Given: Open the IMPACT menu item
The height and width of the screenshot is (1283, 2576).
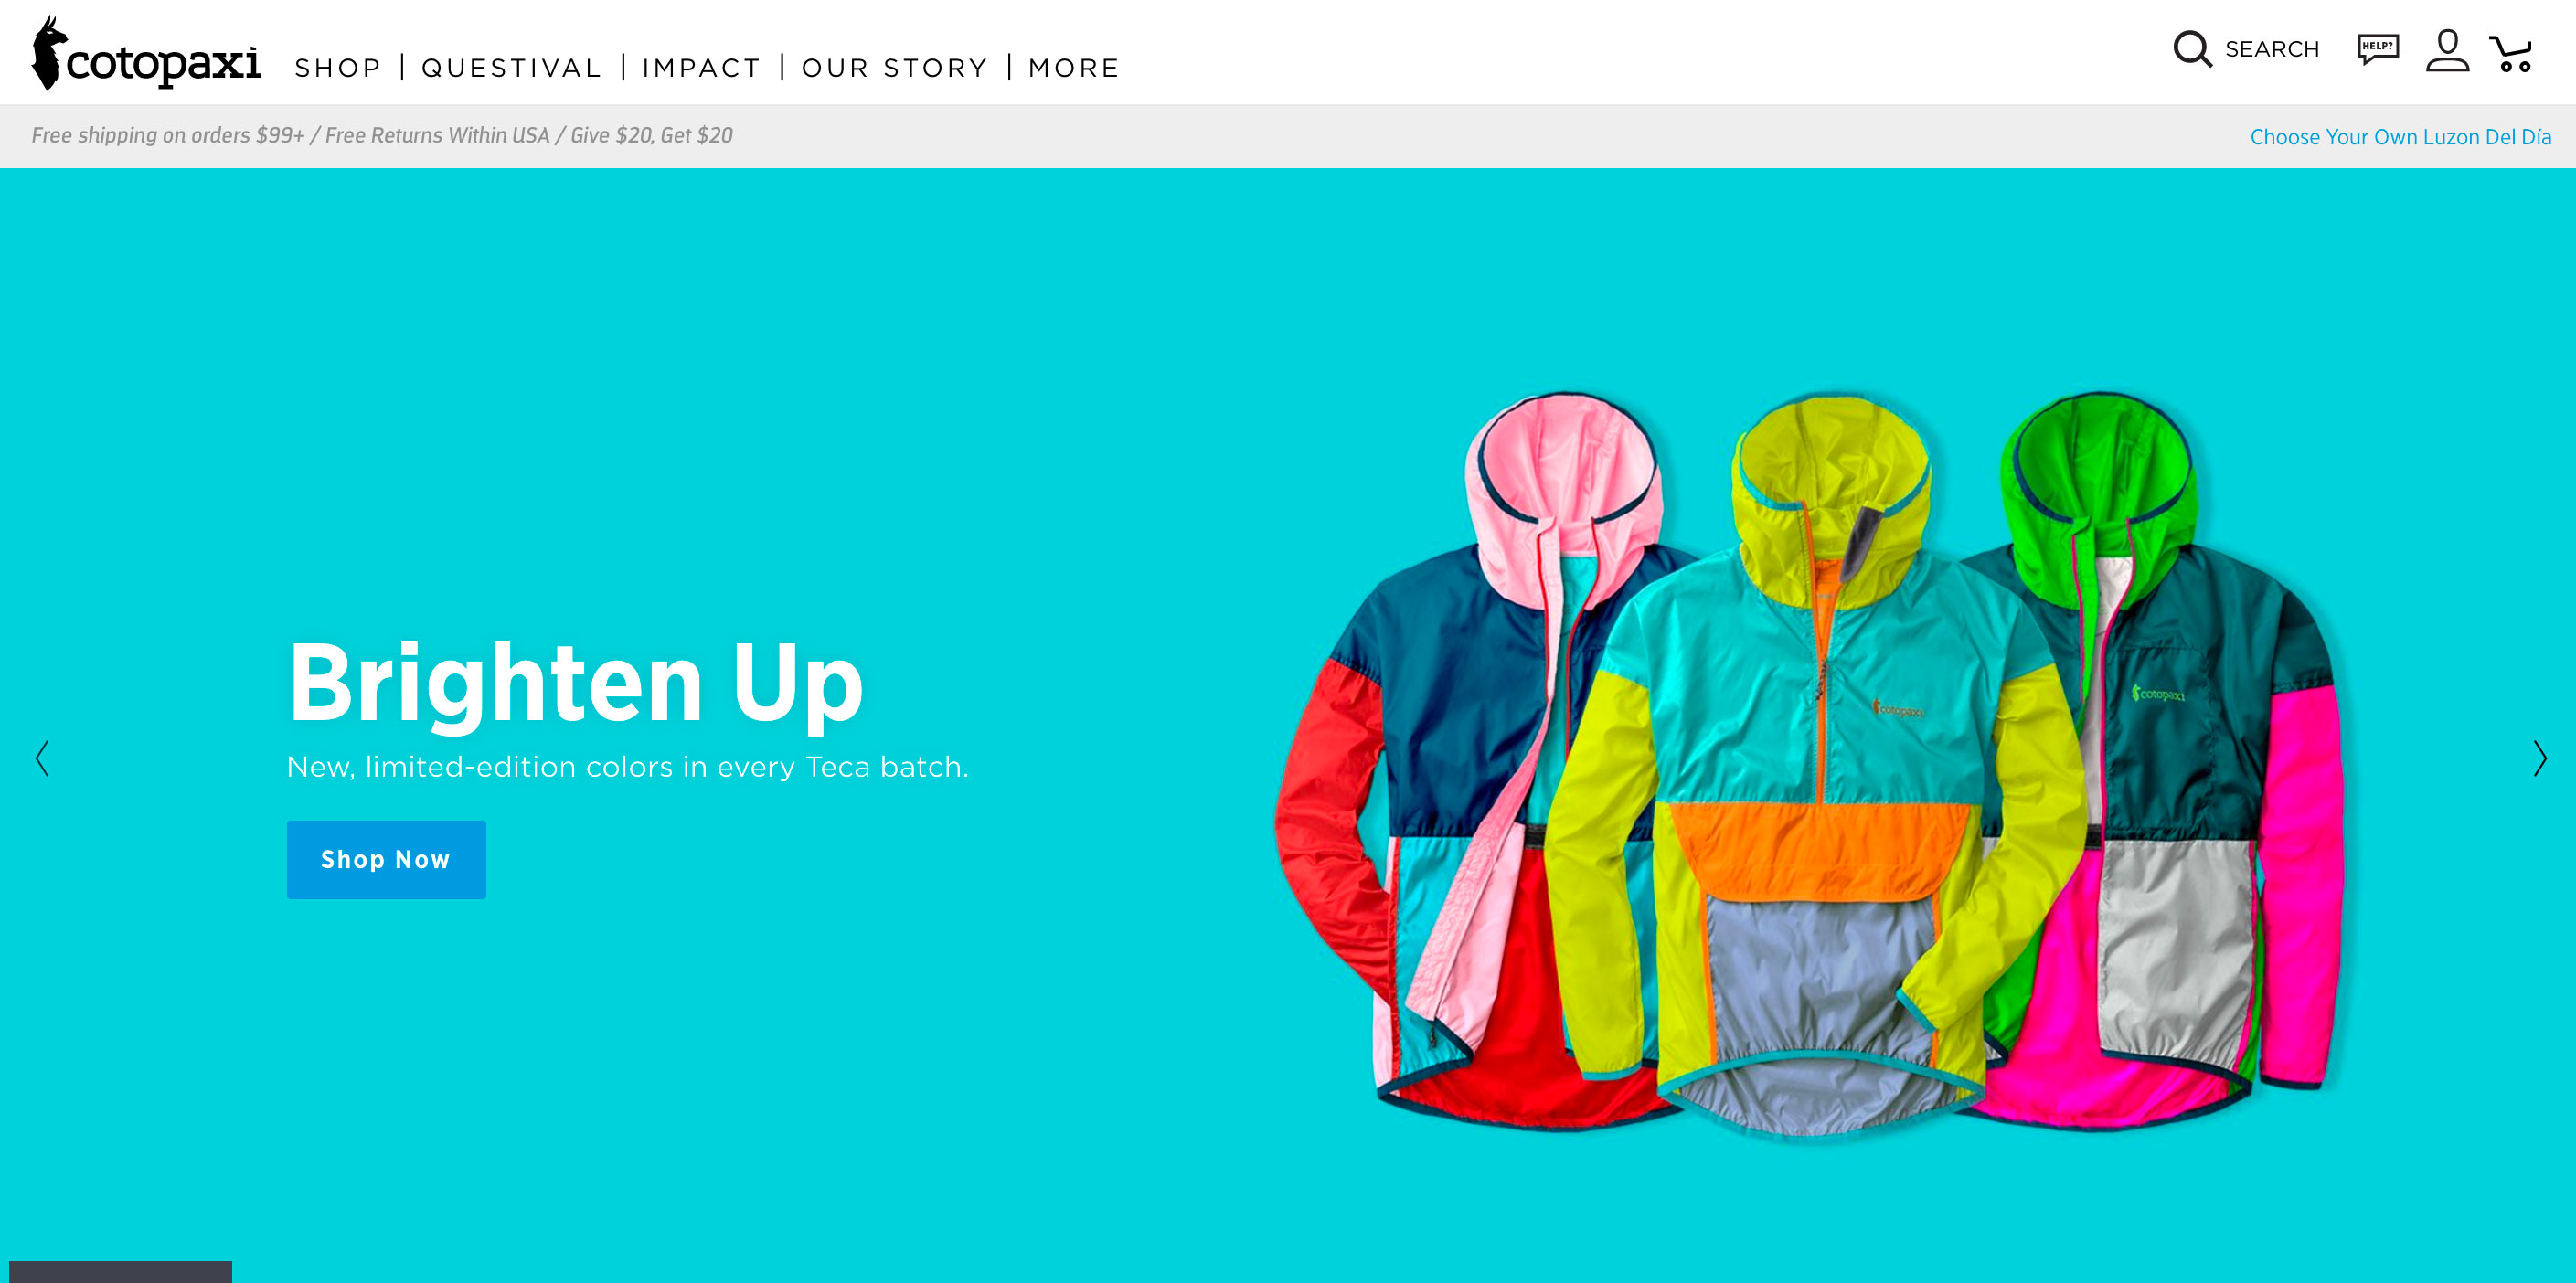Looking at the screenshot, I should 702,68.
